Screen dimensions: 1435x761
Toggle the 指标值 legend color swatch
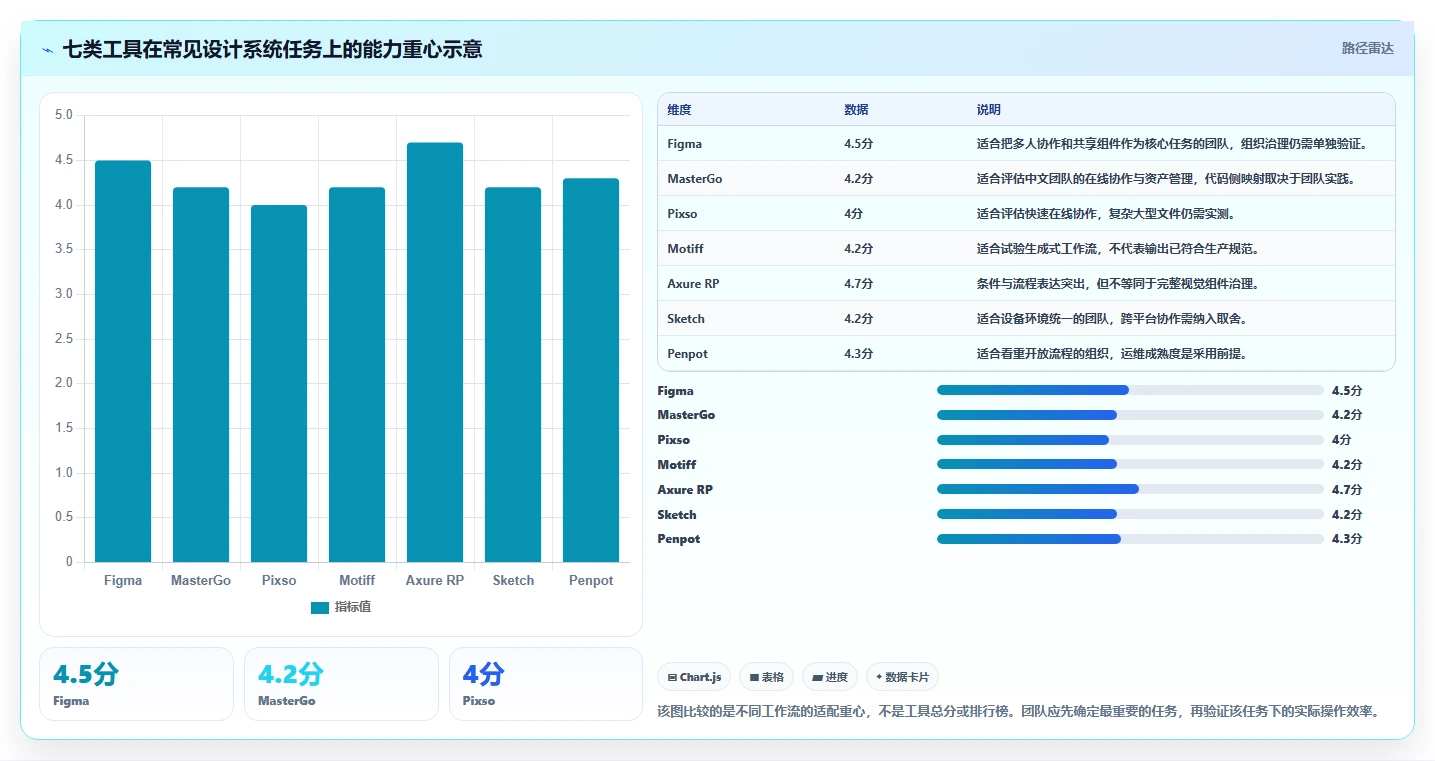pos(320,608)
